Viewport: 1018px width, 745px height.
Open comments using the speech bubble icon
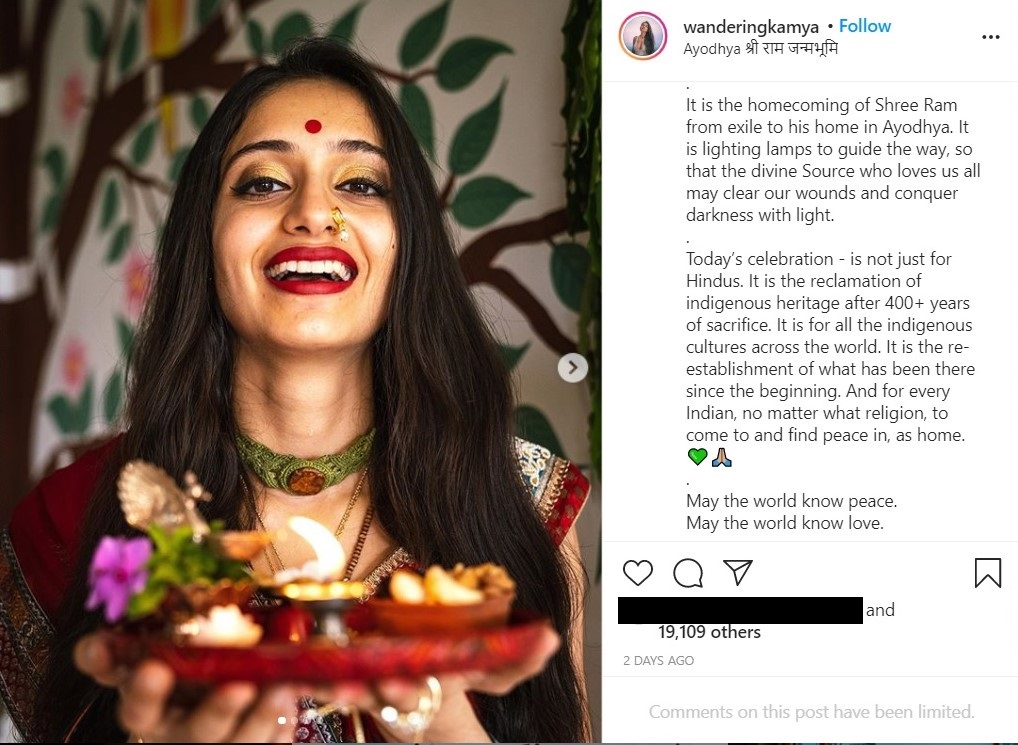tap(688, 572)
